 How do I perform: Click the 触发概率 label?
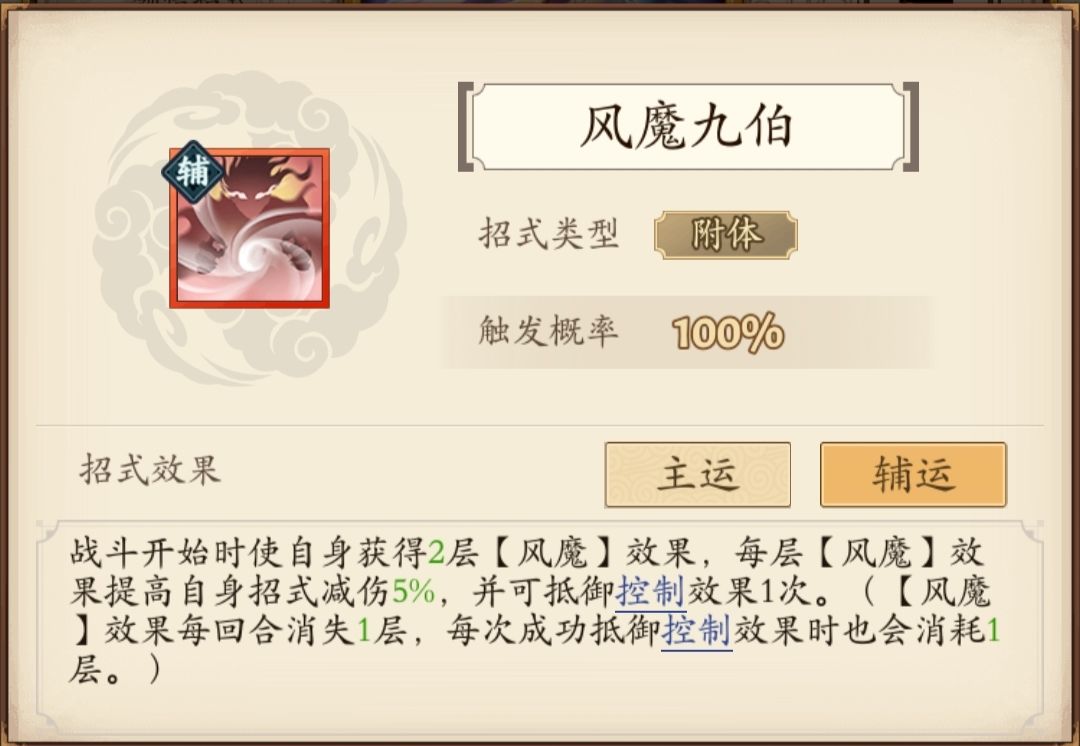pos(548,331)
